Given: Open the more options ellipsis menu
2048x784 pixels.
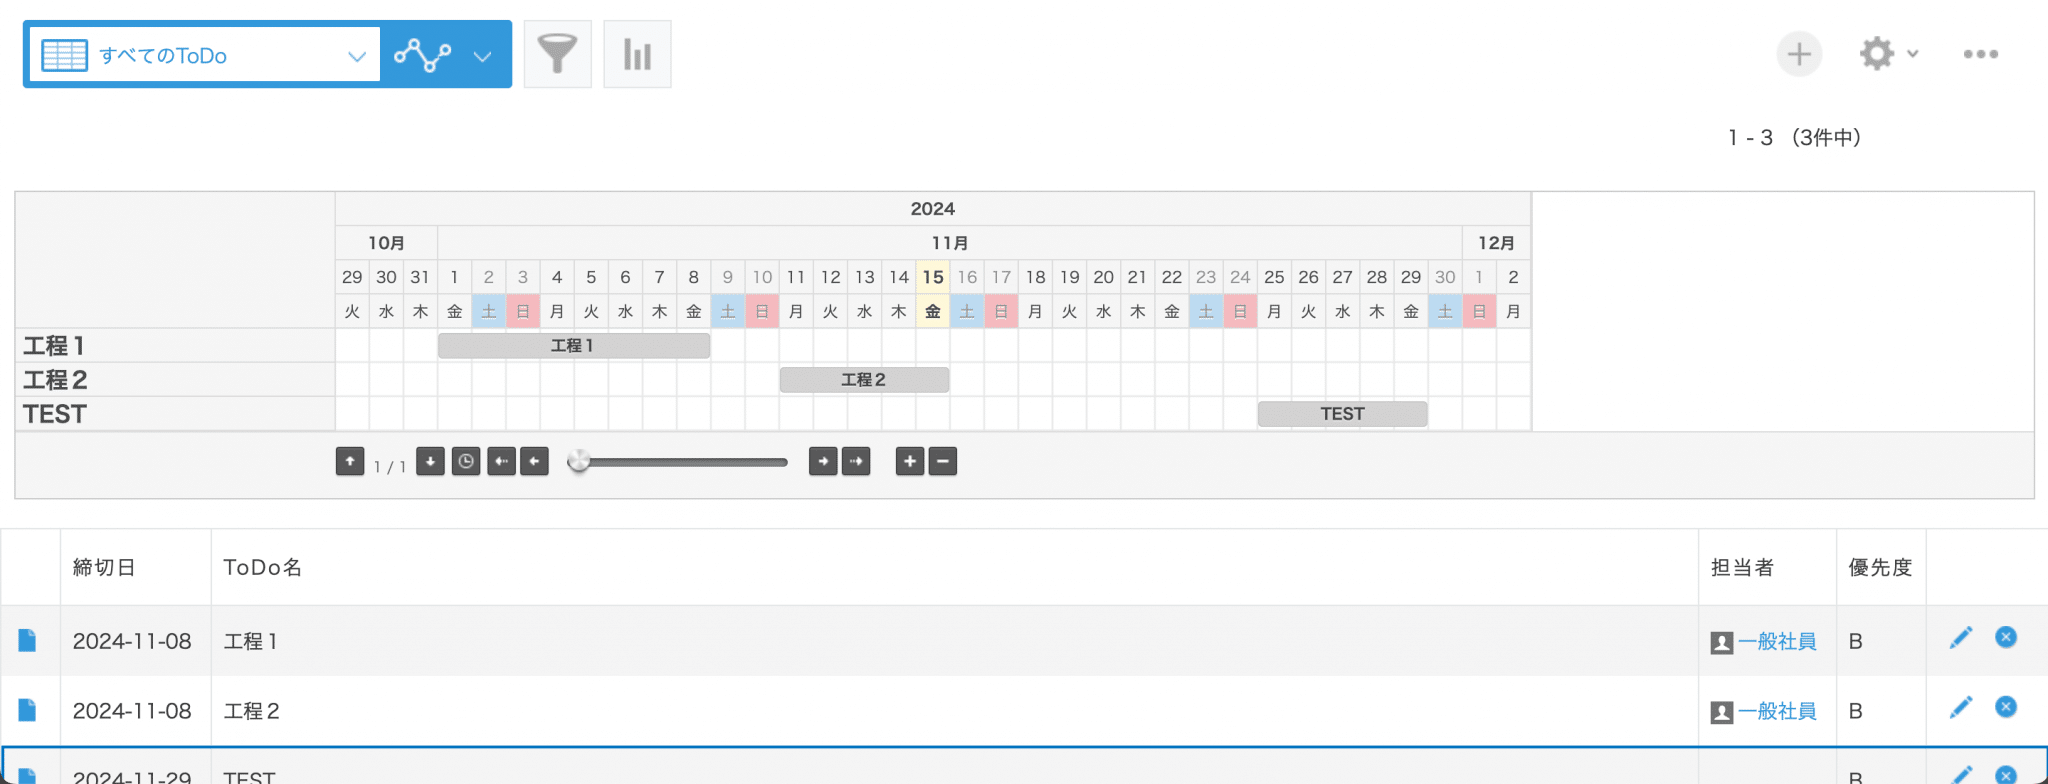Looking at the screenshot, I should (x=1980, y=54).
